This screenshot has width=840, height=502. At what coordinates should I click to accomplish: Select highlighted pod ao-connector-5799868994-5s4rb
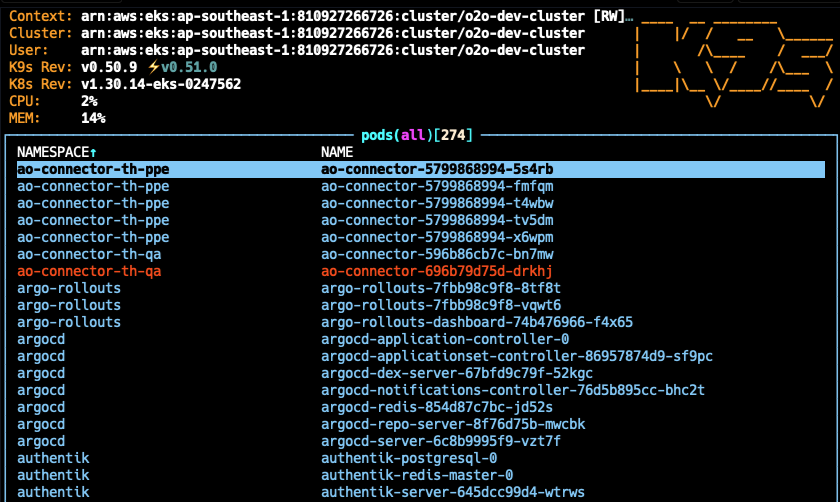[421, 169]
